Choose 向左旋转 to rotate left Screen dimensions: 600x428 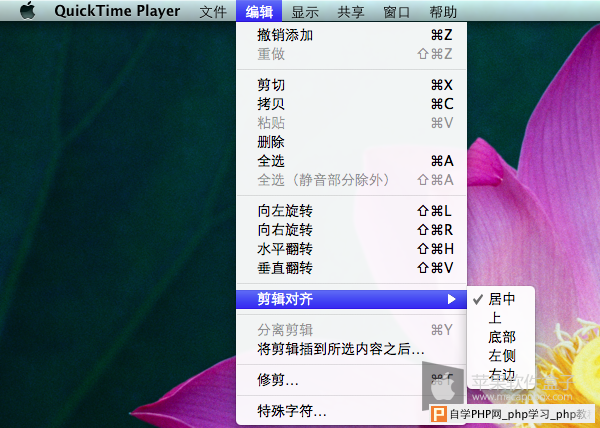[351, 211]
